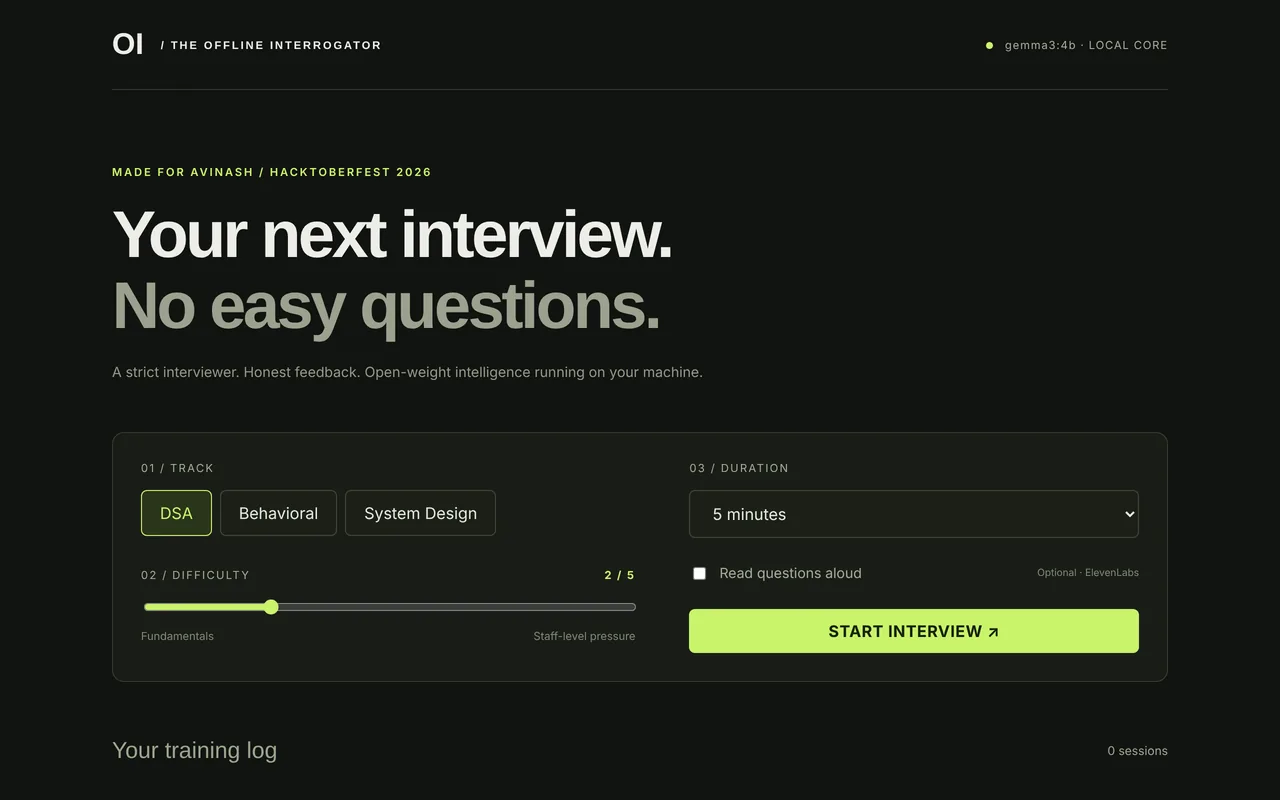Click the difficulty slider thumb
This screenshot has height=800, width=1280.
[x=271, y=607]
